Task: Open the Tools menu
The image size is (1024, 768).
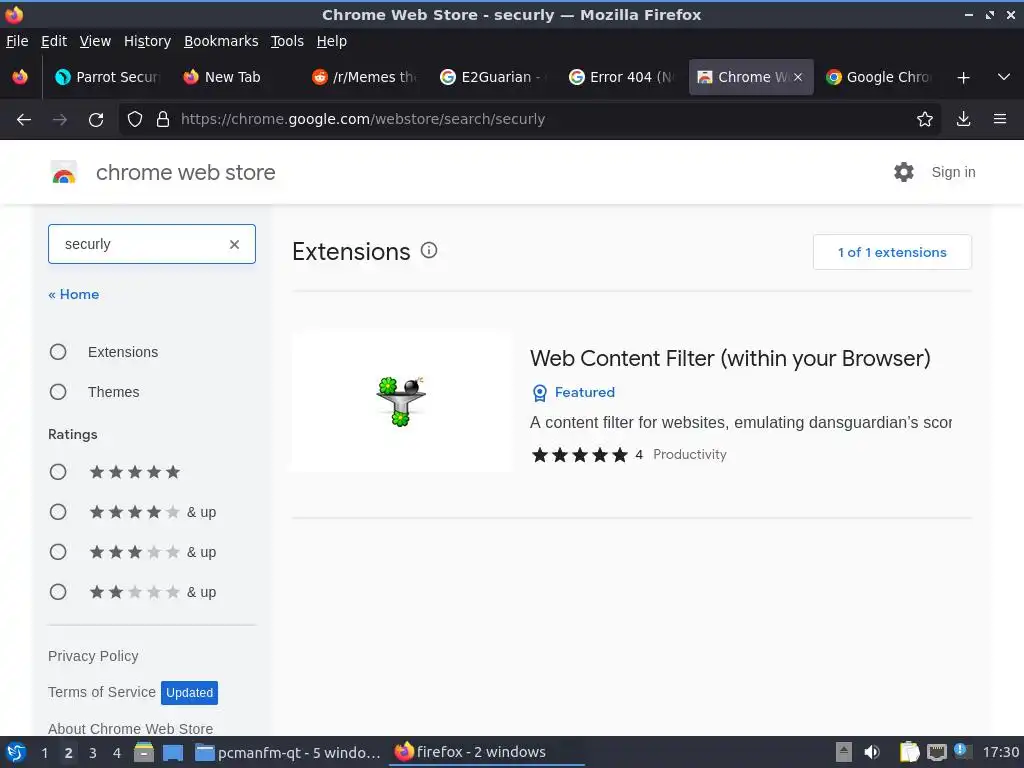Action: click(x=287, y=41)
